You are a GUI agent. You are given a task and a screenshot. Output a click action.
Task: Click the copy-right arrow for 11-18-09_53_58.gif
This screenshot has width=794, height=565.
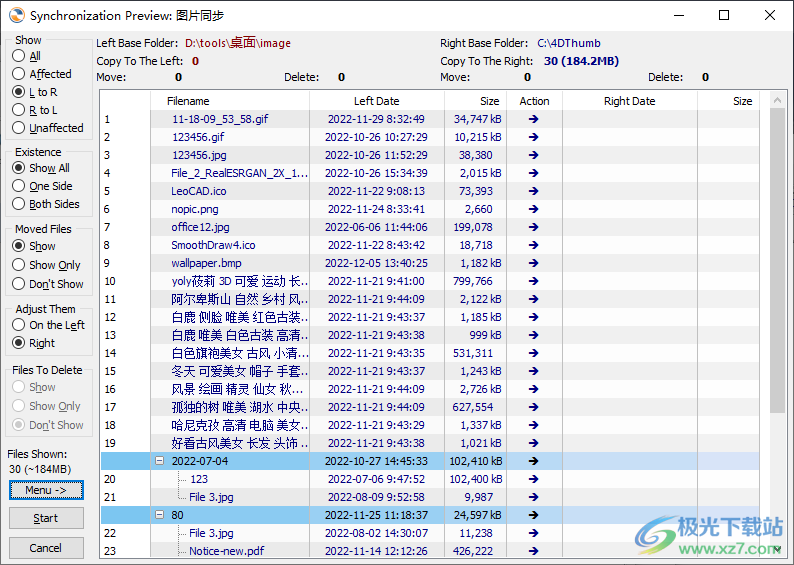pyautogui.click(x=533, y=119)
